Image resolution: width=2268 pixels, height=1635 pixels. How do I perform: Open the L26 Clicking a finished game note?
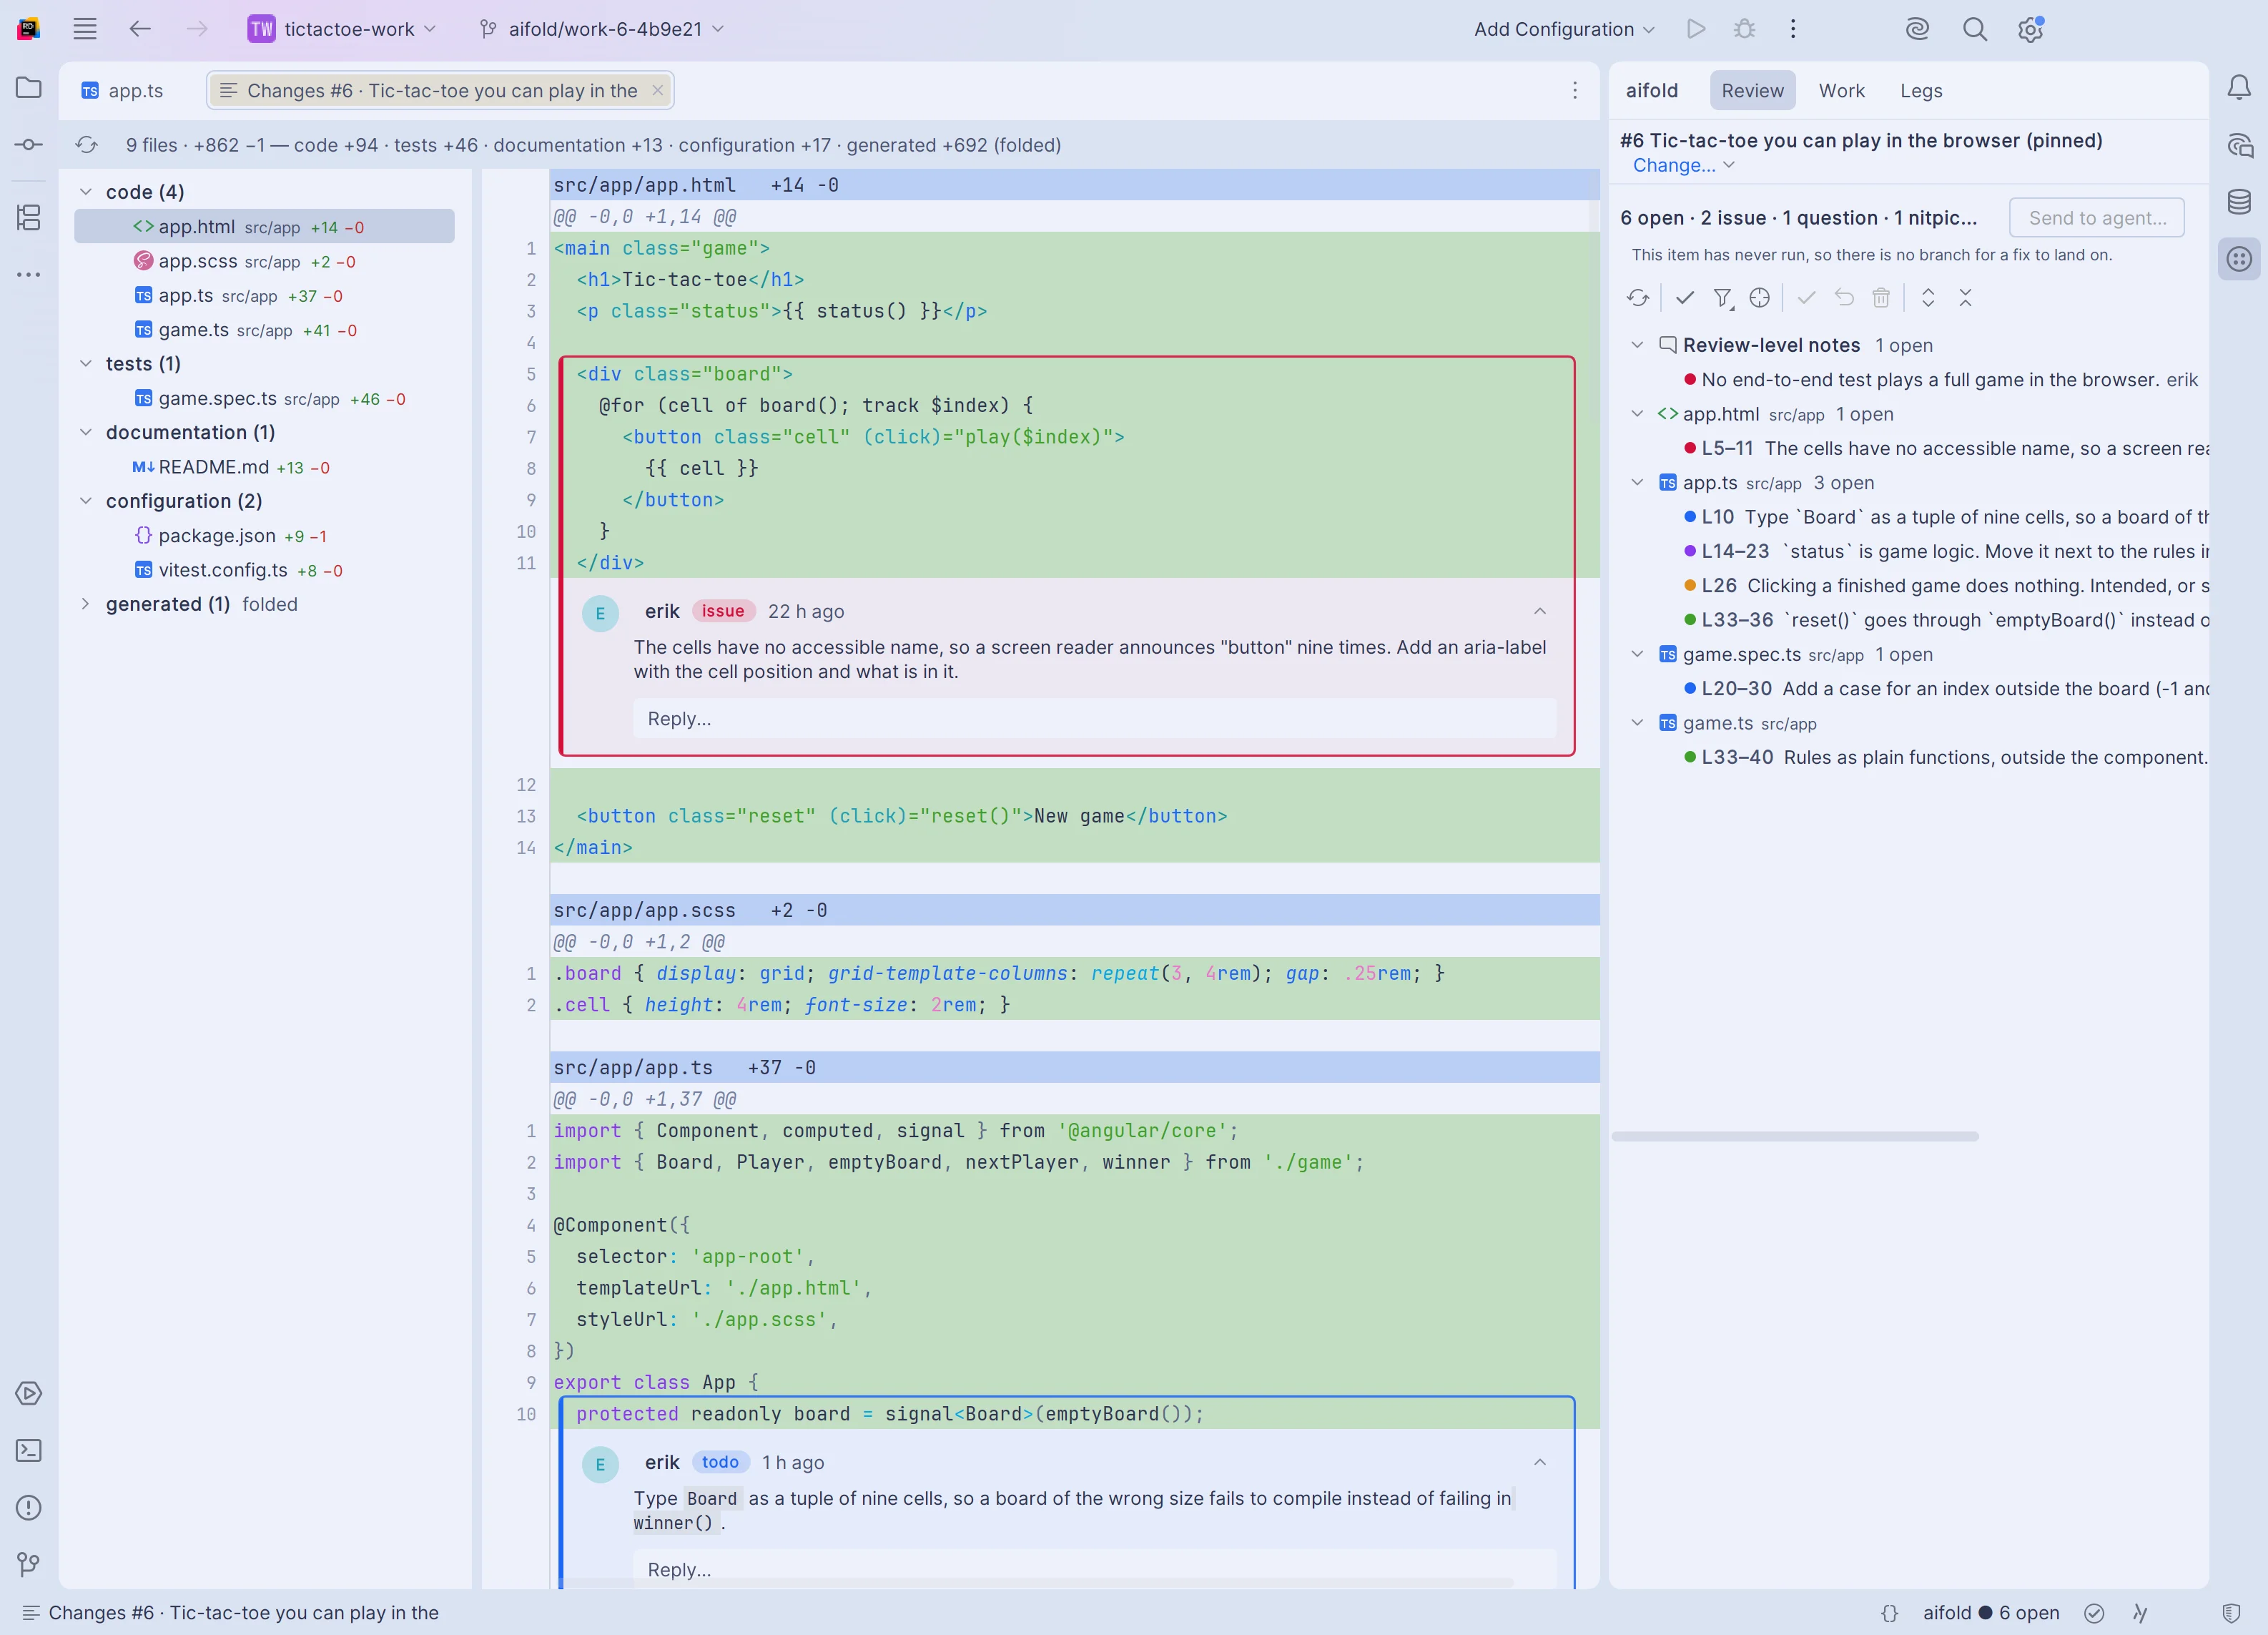tap(1945, 586)
